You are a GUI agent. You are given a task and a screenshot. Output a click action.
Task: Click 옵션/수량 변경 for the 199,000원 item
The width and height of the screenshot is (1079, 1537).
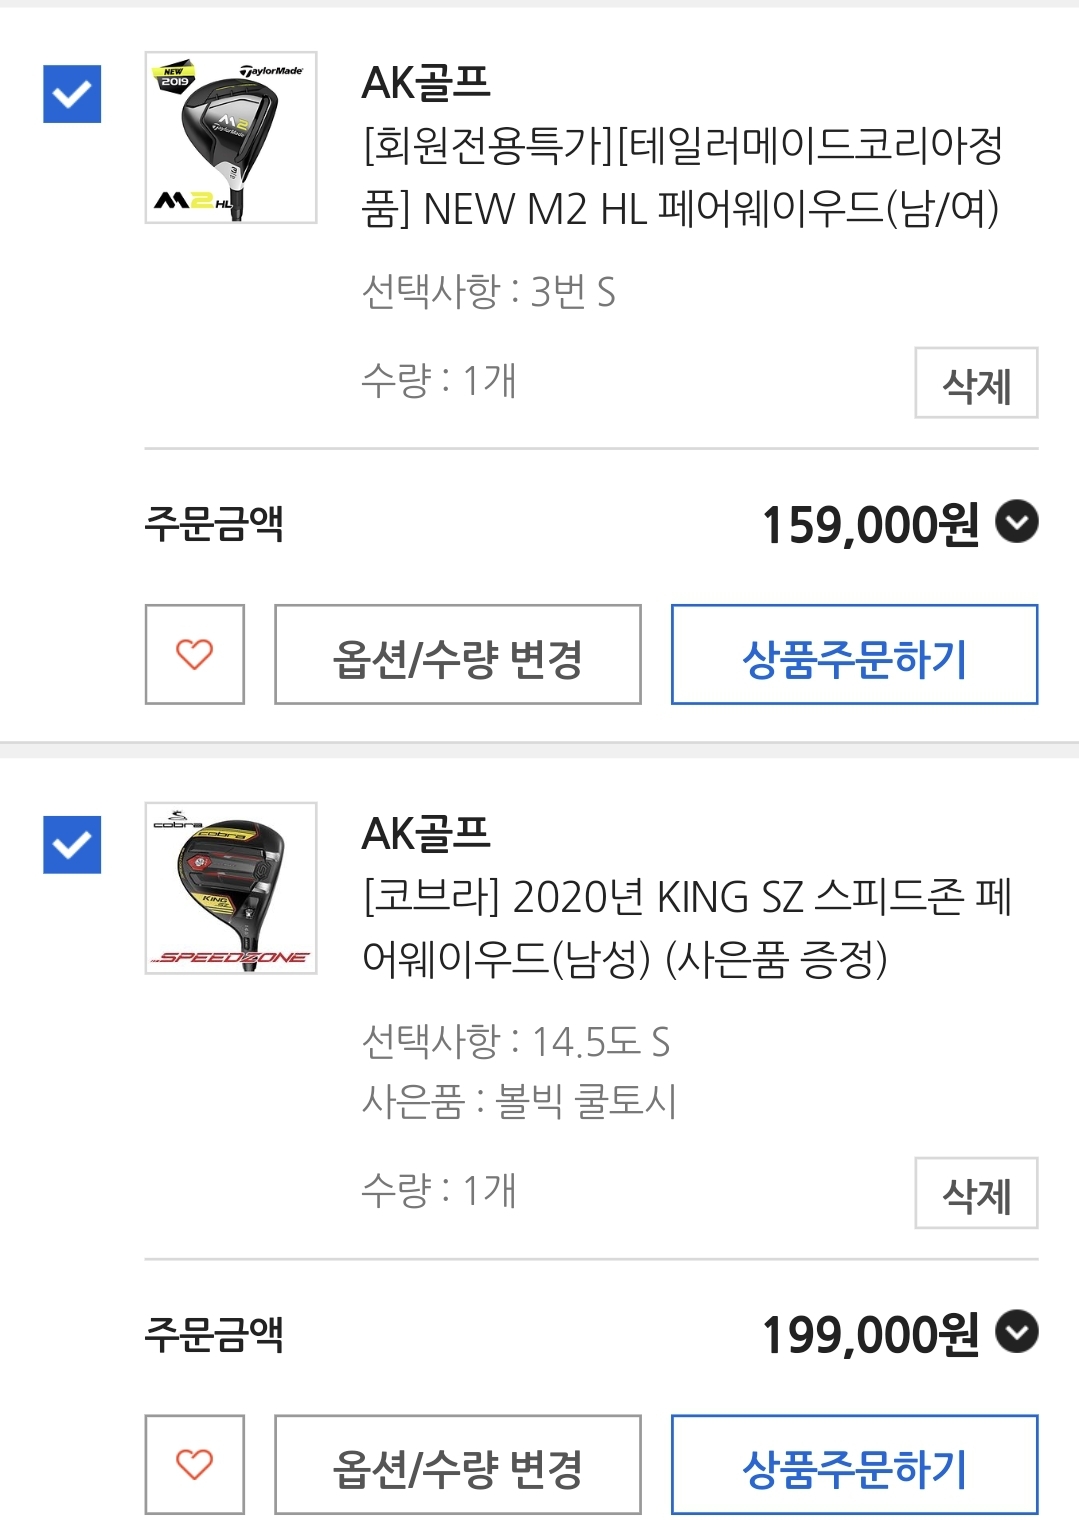click(x=458, y=1465)
